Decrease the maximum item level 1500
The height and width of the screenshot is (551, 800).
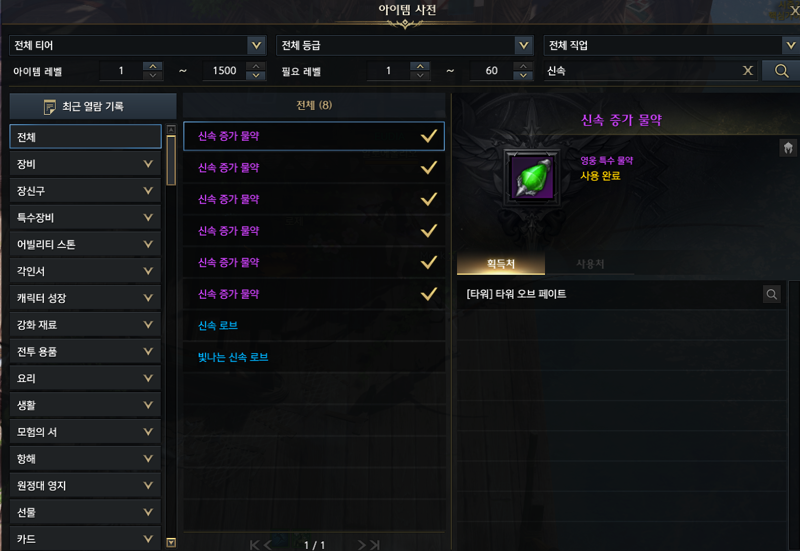point(256,76)
